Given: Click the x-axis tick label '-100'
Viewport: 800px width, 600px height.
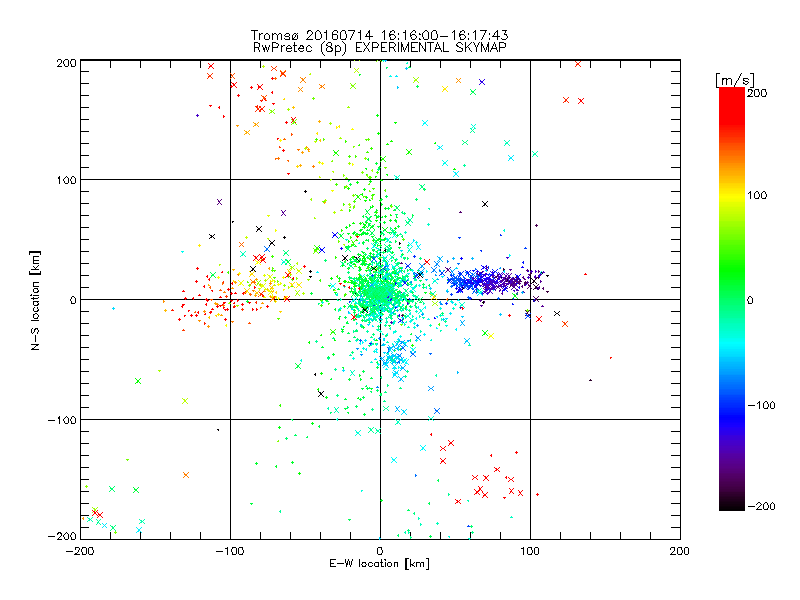Looking at the screenshot, I should tap(230, 551).
